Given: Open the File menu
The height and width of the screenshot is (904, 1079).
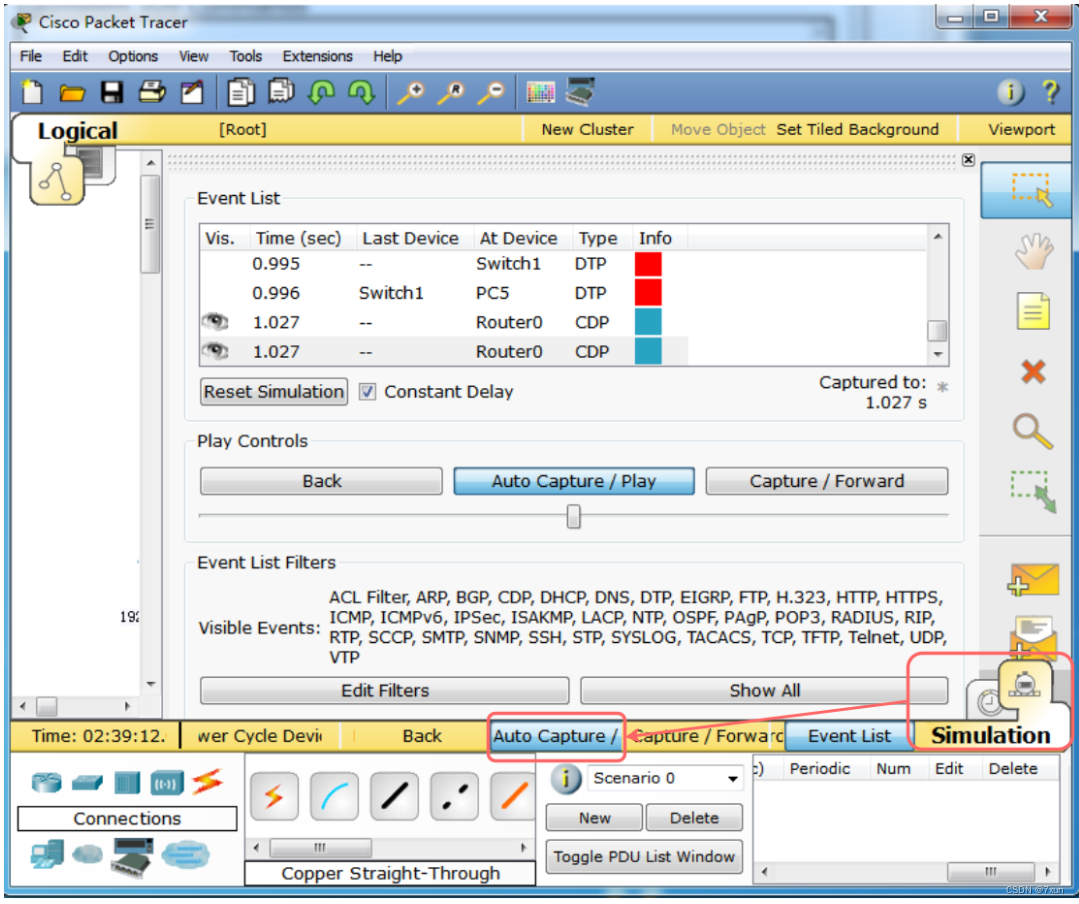Looking at the screenshot, I should pos(30,56).
